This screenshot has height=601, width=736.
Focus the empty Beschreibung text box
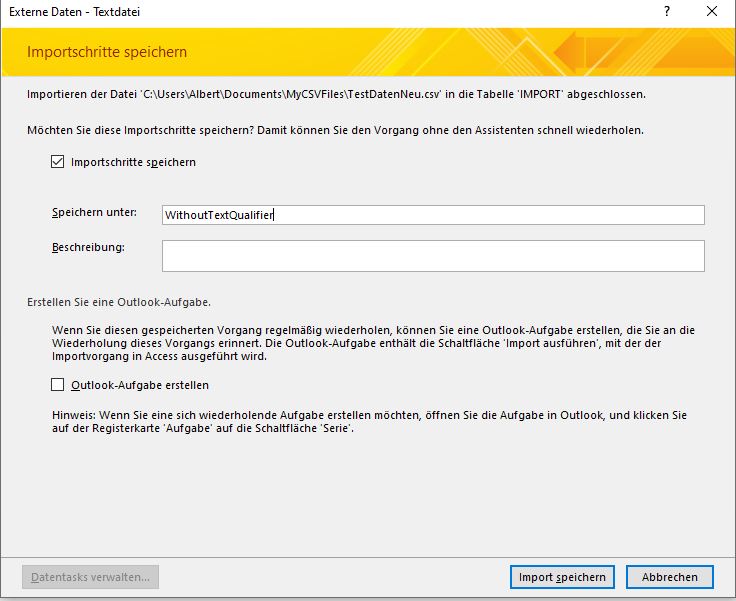[x=432, y=256]
